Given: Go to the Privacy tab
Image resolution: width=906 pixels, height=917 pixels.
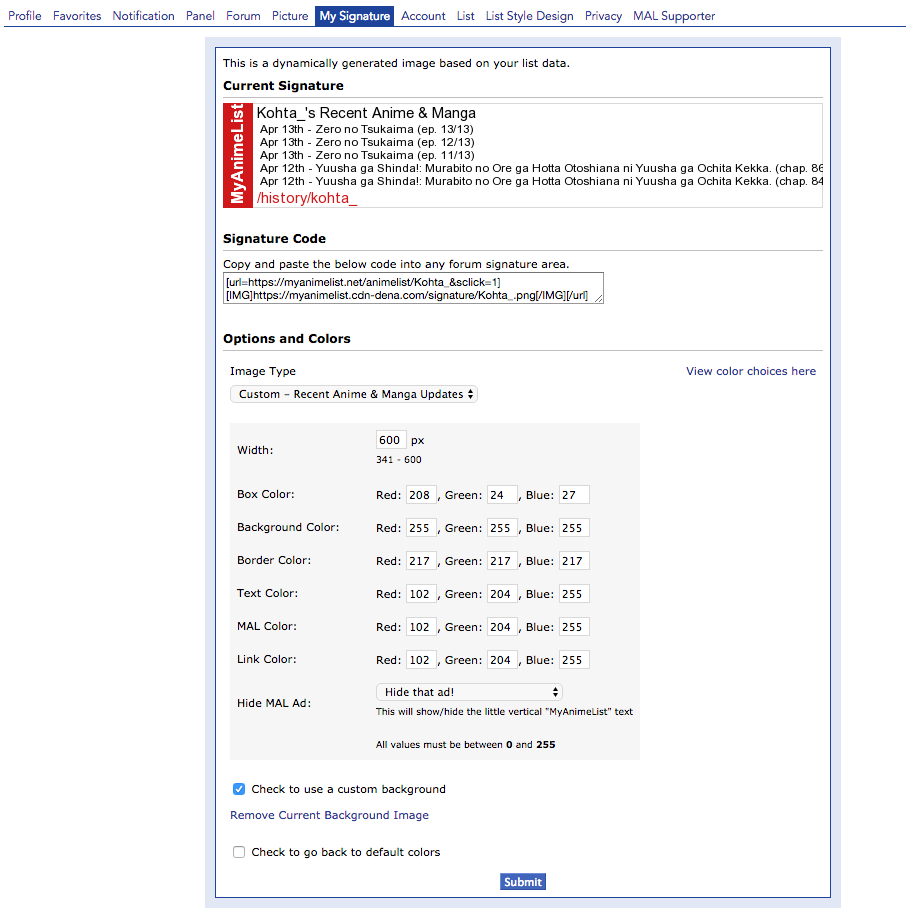Looking at the screenshot, I should [x=603, y=16].
